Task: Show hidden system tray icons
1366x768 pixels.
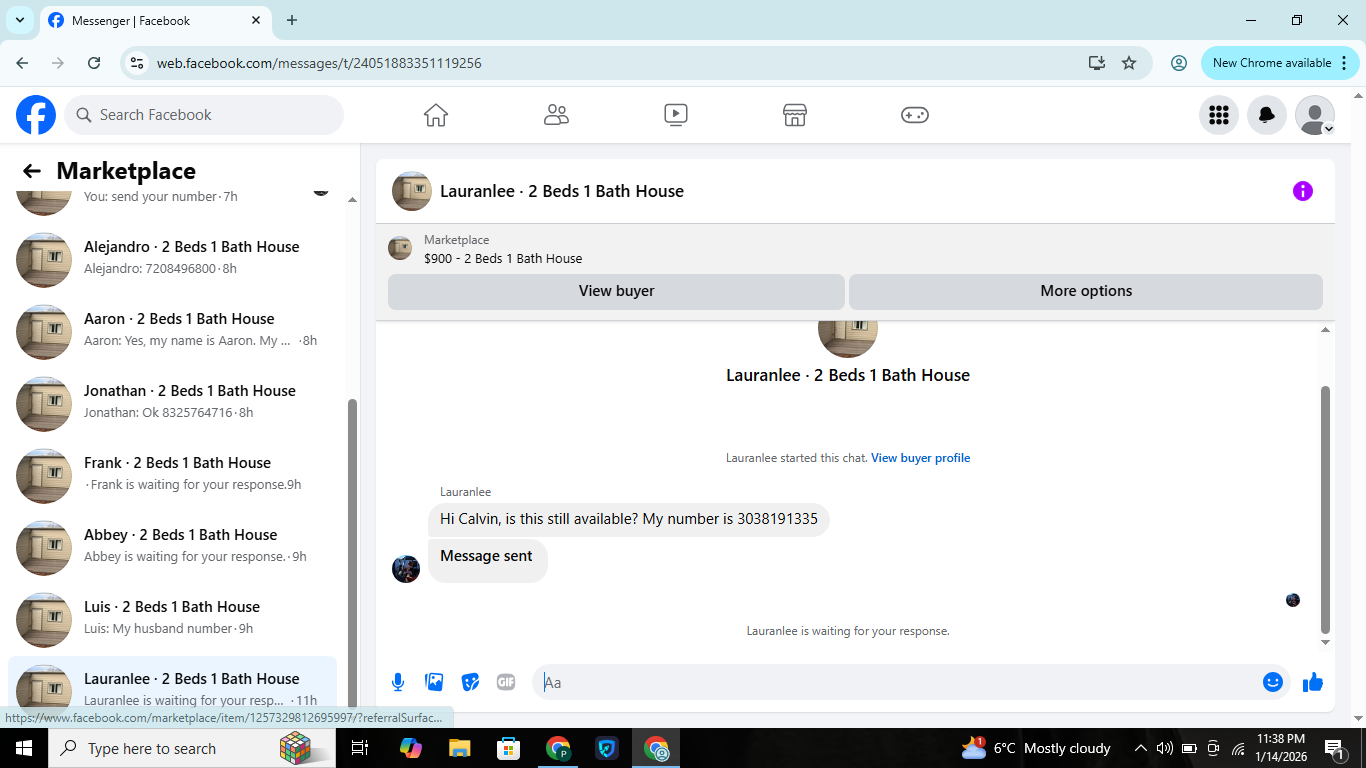Action: point(1140,748)
